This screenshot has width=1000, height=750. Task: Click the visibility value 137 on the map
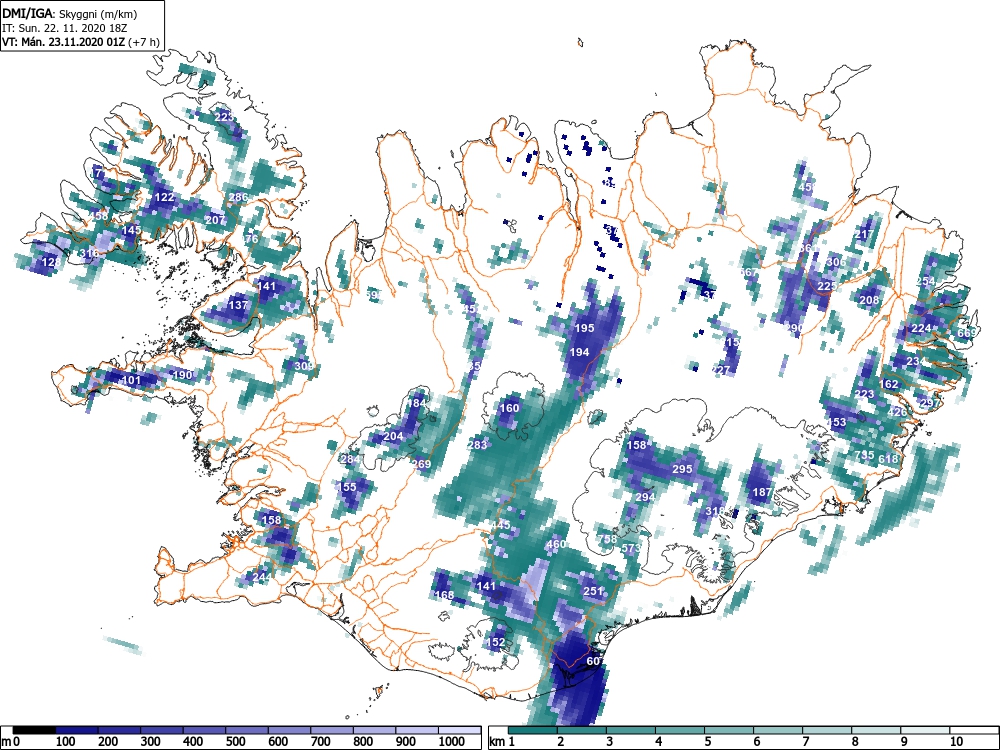pos(238,305)
